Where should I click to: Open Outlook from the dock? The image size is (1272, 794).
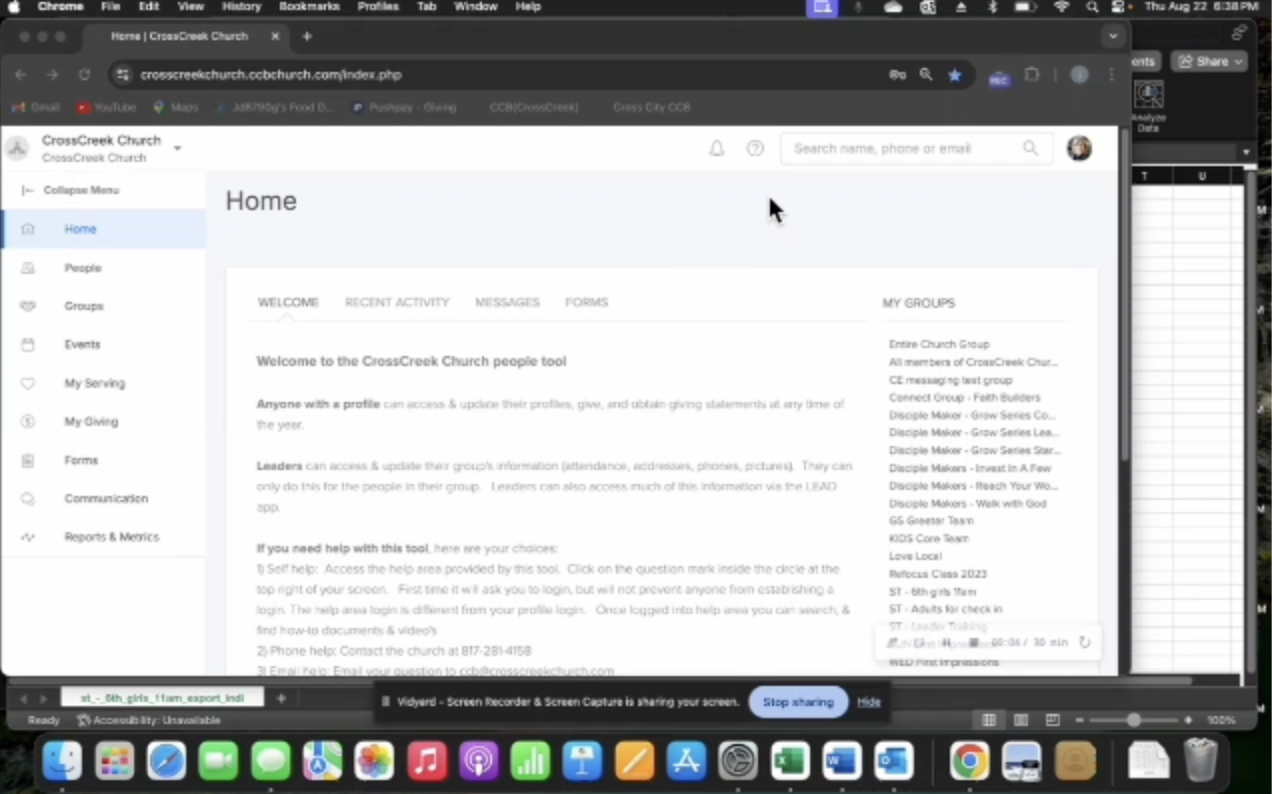point(894,762)
